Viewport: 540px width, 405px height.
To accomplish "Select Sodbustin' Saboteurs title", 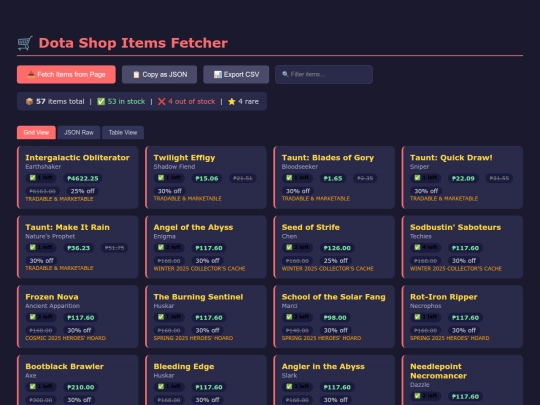I will (x=455, y=227).
